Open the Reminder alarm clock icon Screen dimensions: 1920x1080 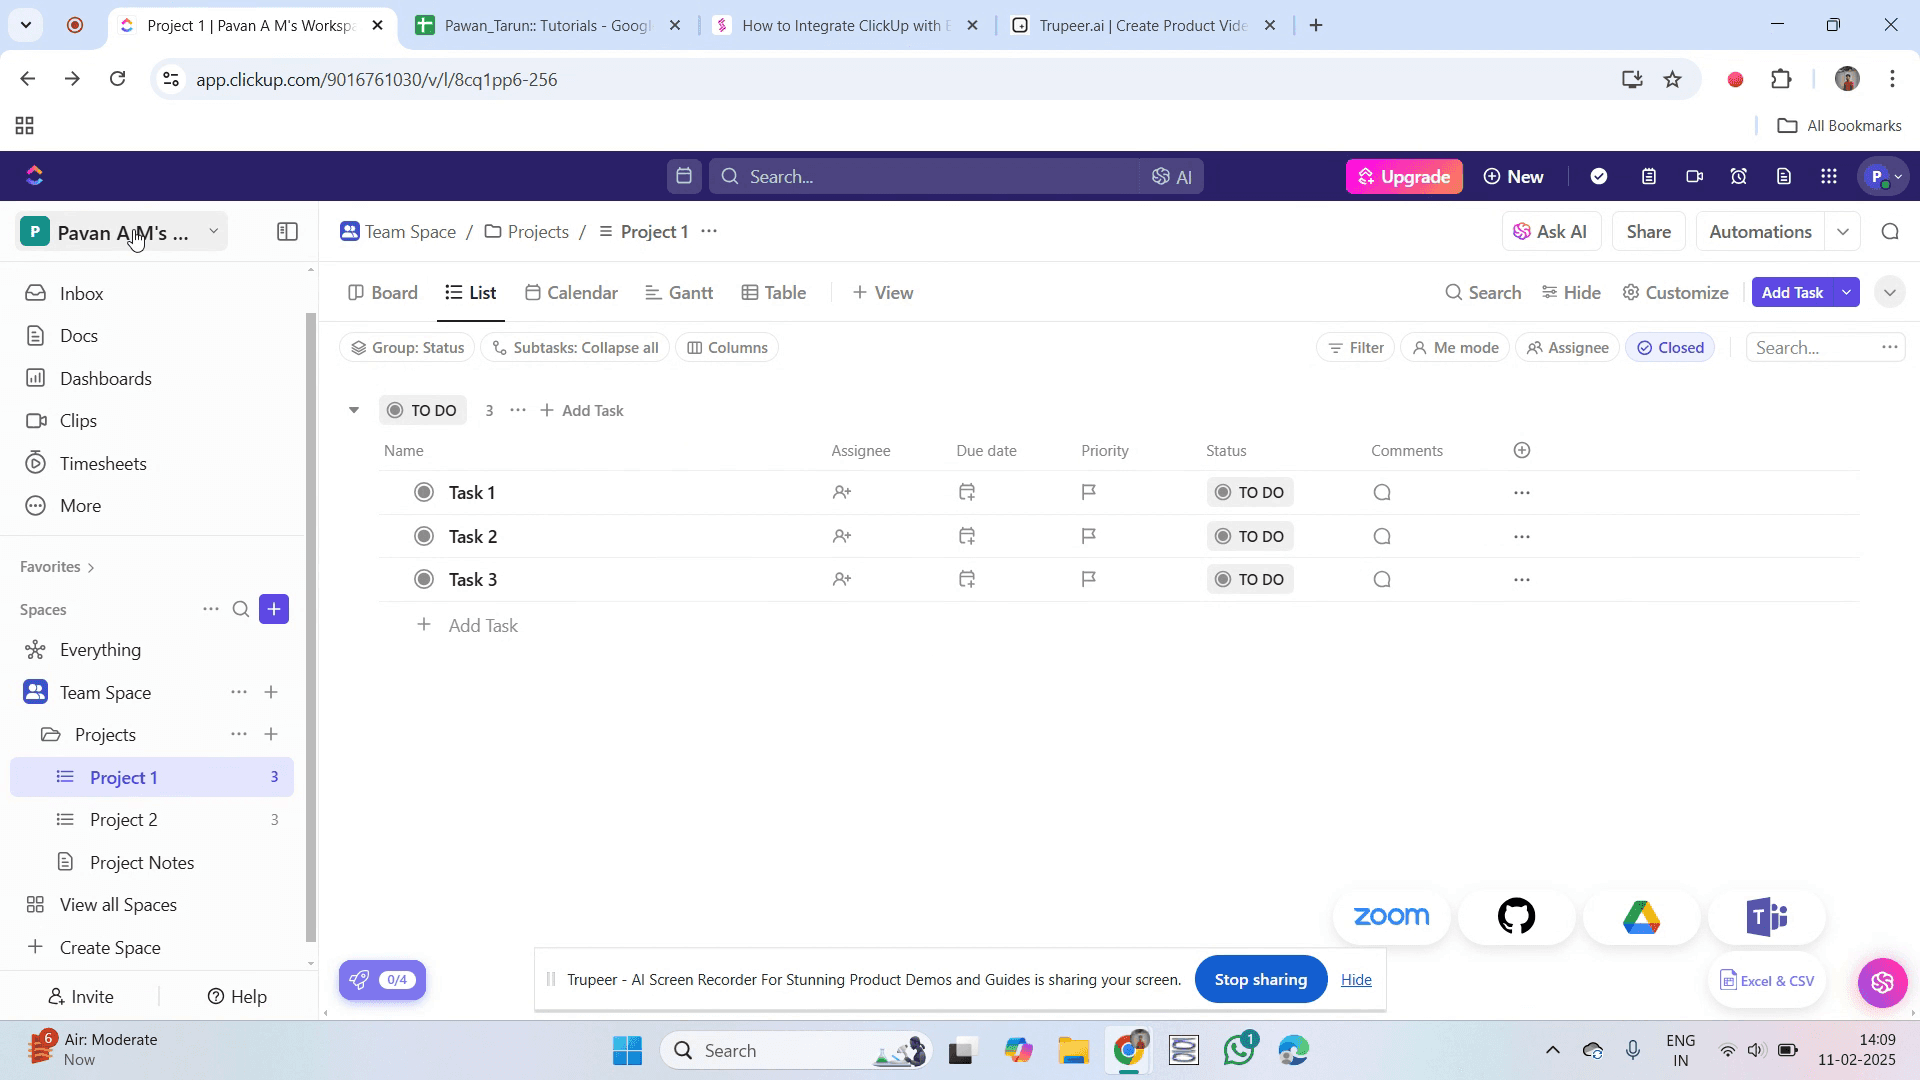click(x=1739, y=177)
